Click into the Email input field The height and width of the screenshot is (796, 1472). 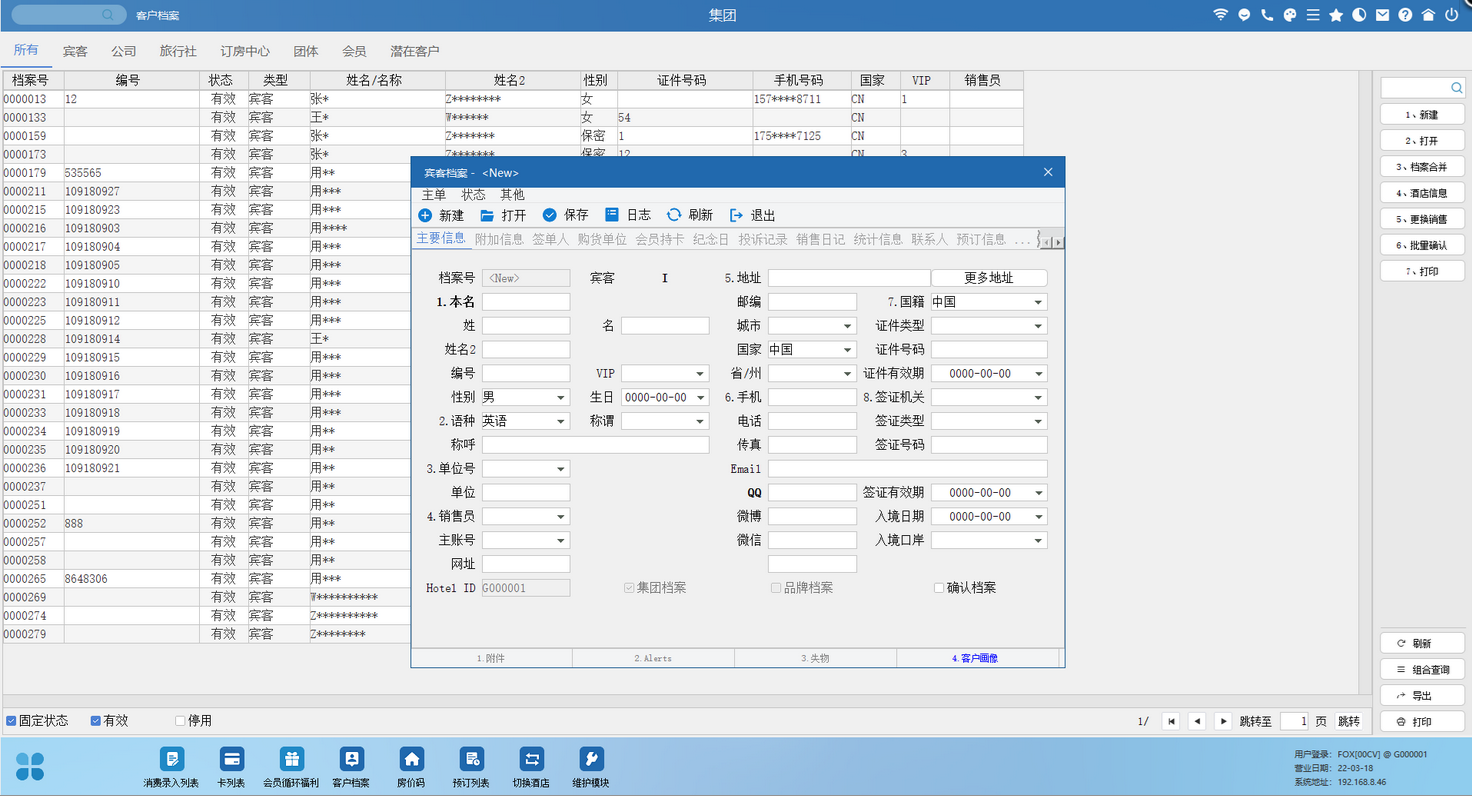(907, 469)
